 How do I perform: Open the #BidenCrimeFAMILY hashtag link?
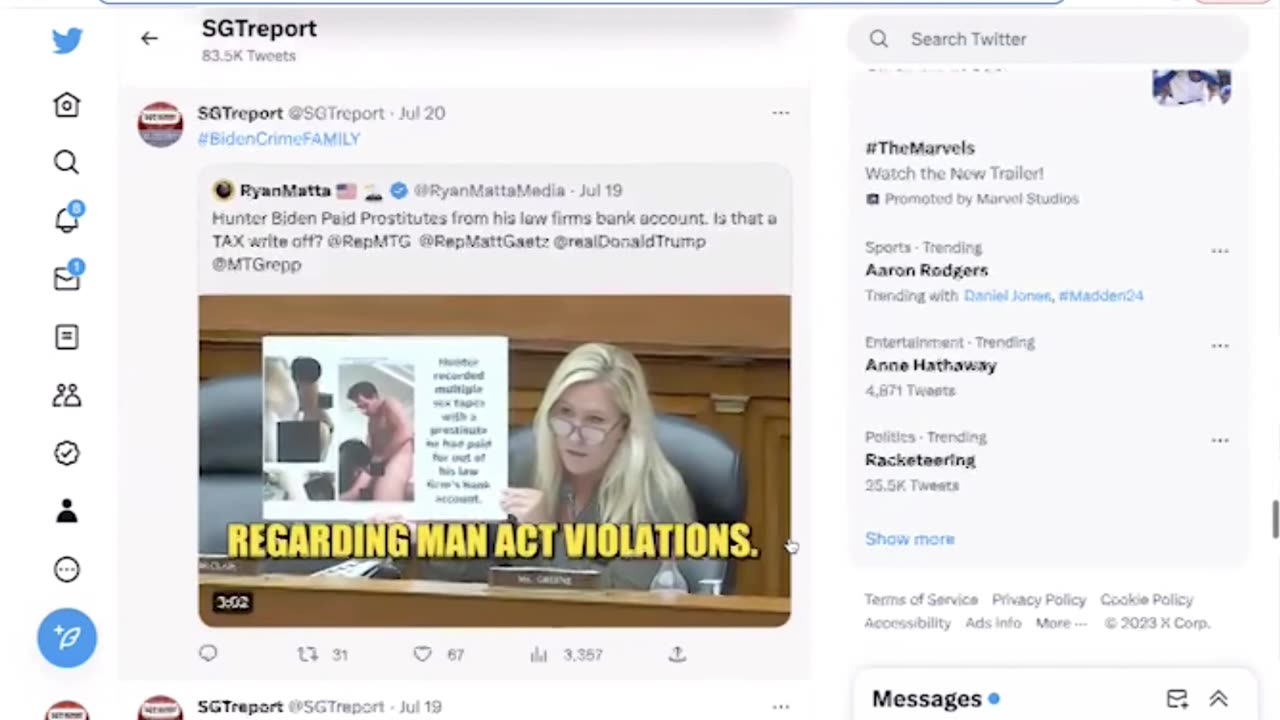point(279,139)
